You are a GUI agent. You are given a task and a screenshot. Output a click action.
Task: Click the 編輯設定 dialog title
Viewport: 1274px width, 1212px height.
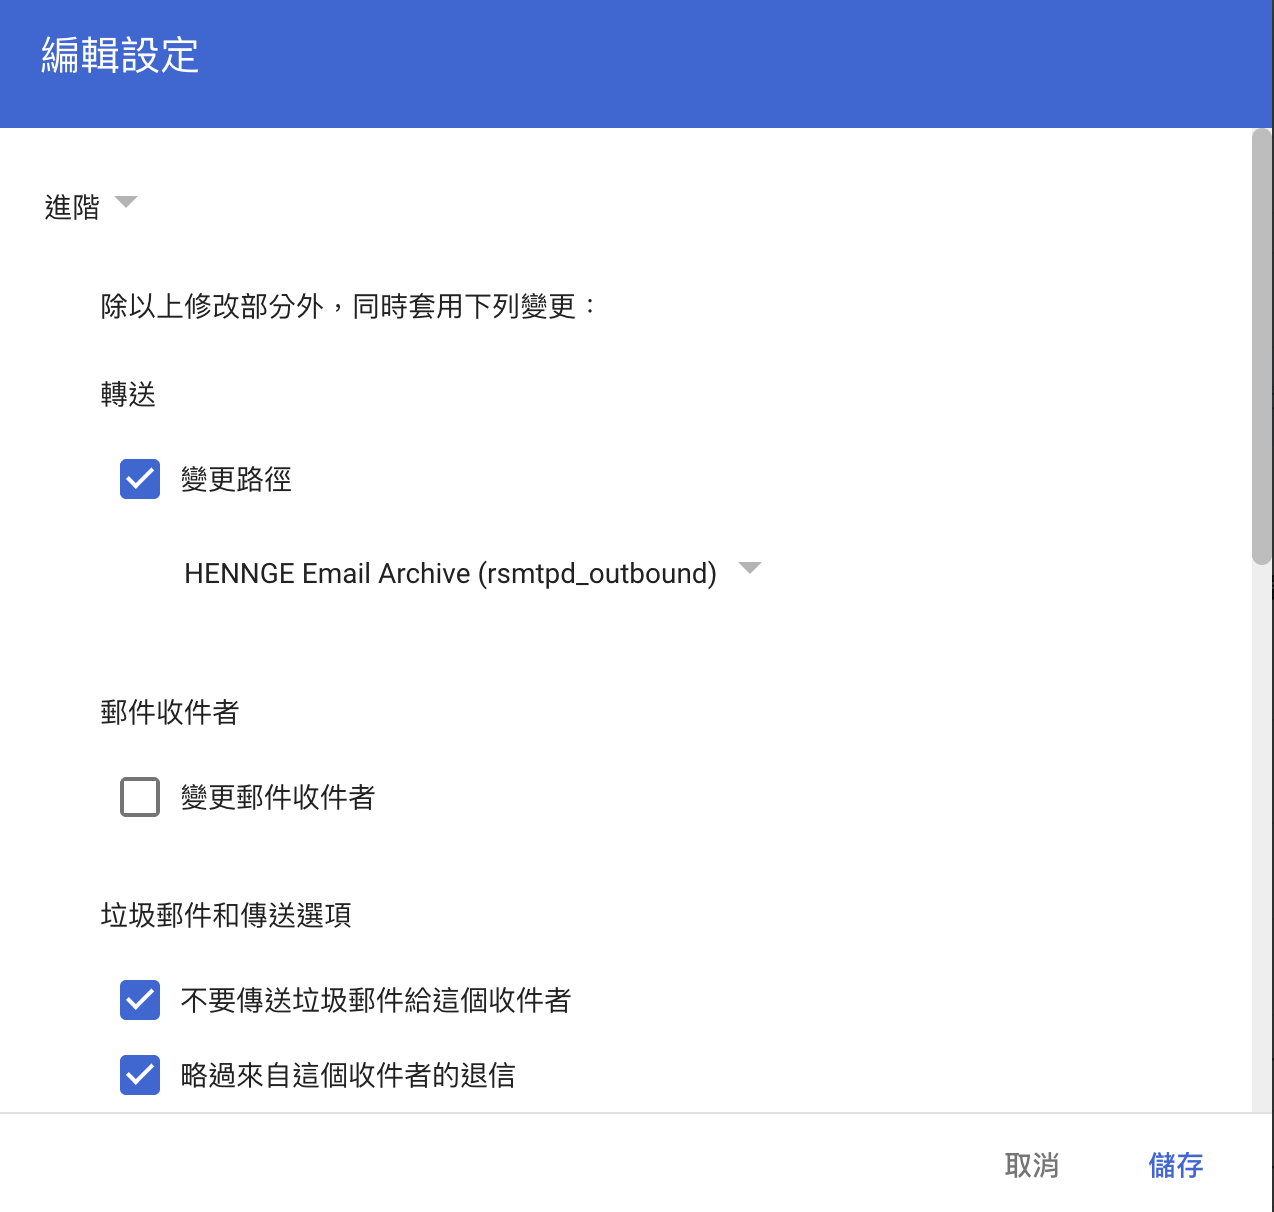pyautogui.click(x=120, y=55)
